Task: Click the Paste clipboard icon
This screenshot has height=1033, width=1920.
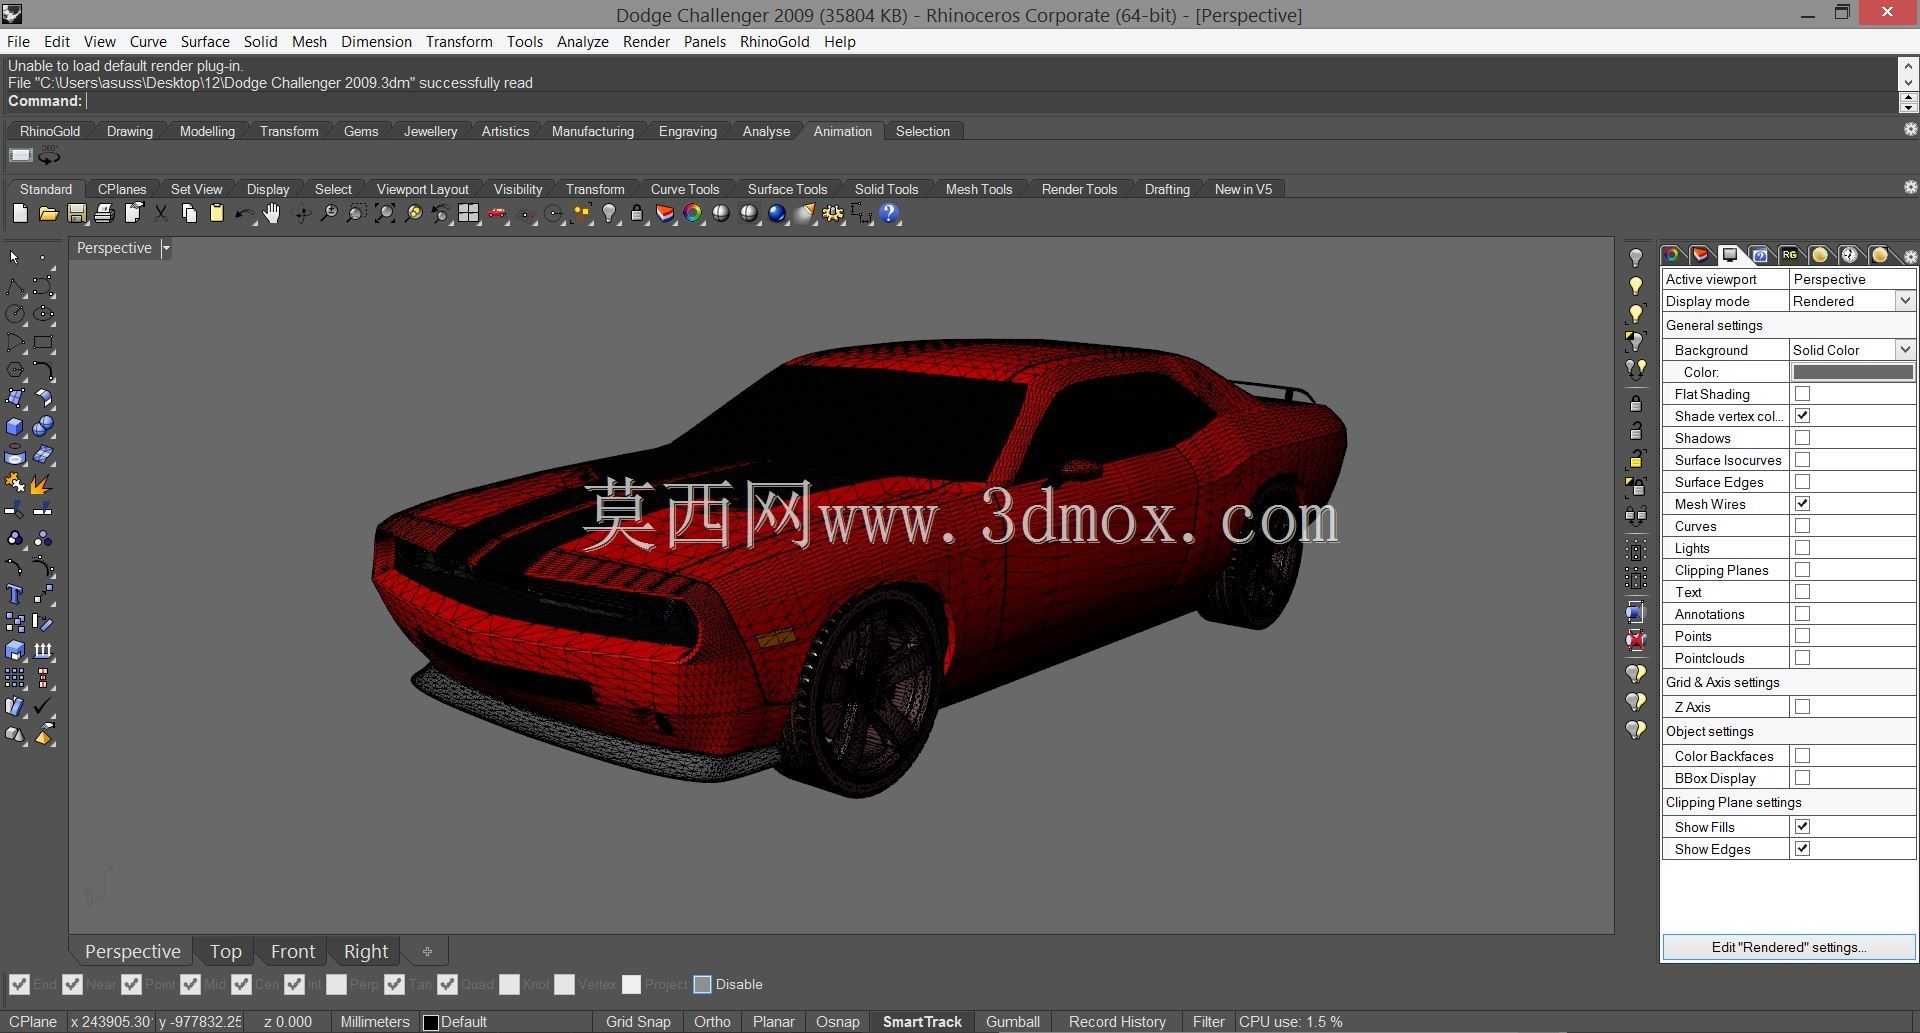Action: click(216, 214)
